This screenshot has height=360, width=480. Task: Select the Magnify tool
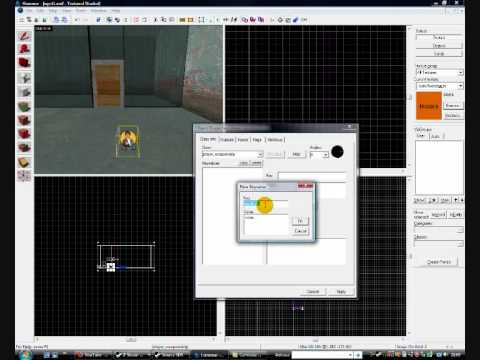[24, 49]
